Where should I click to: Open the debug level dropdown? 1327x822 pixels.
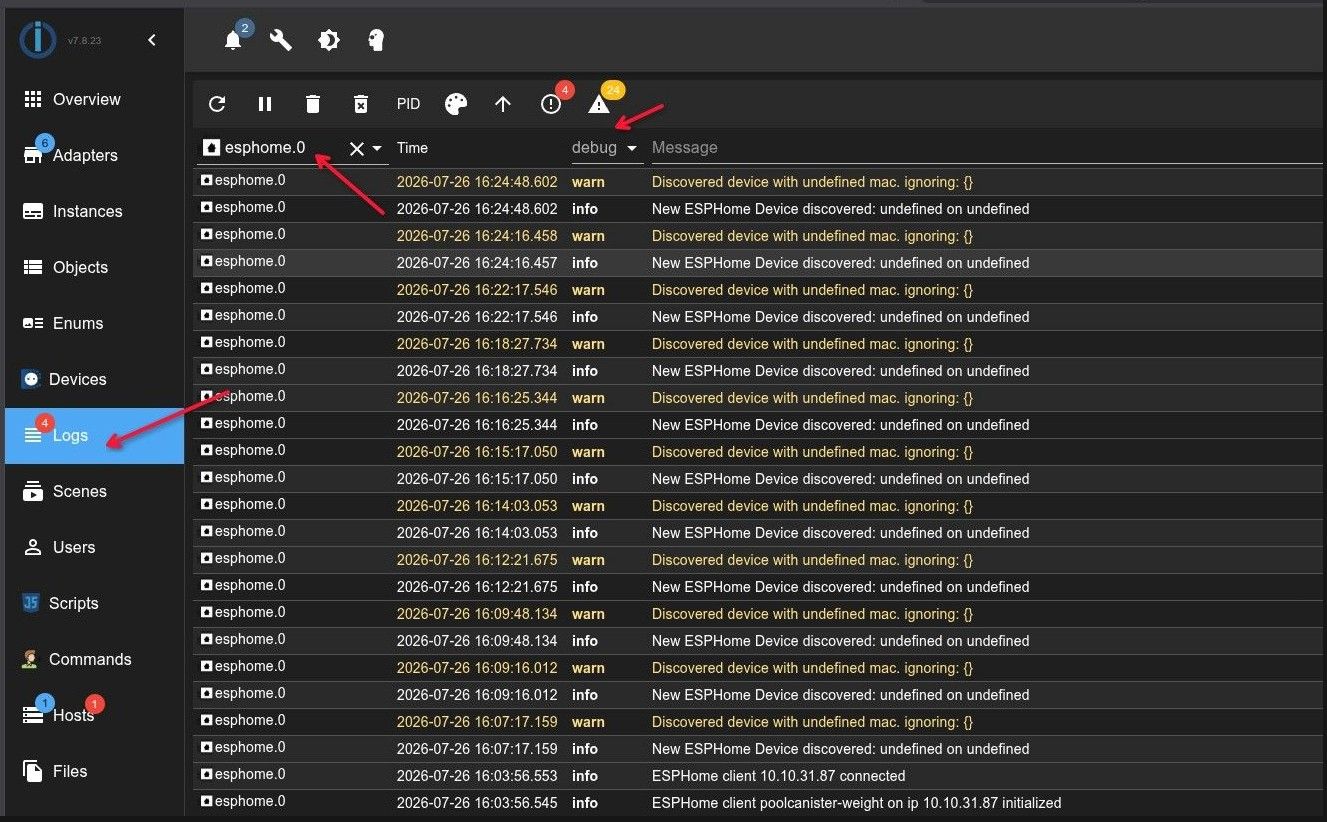click(605, 148)
